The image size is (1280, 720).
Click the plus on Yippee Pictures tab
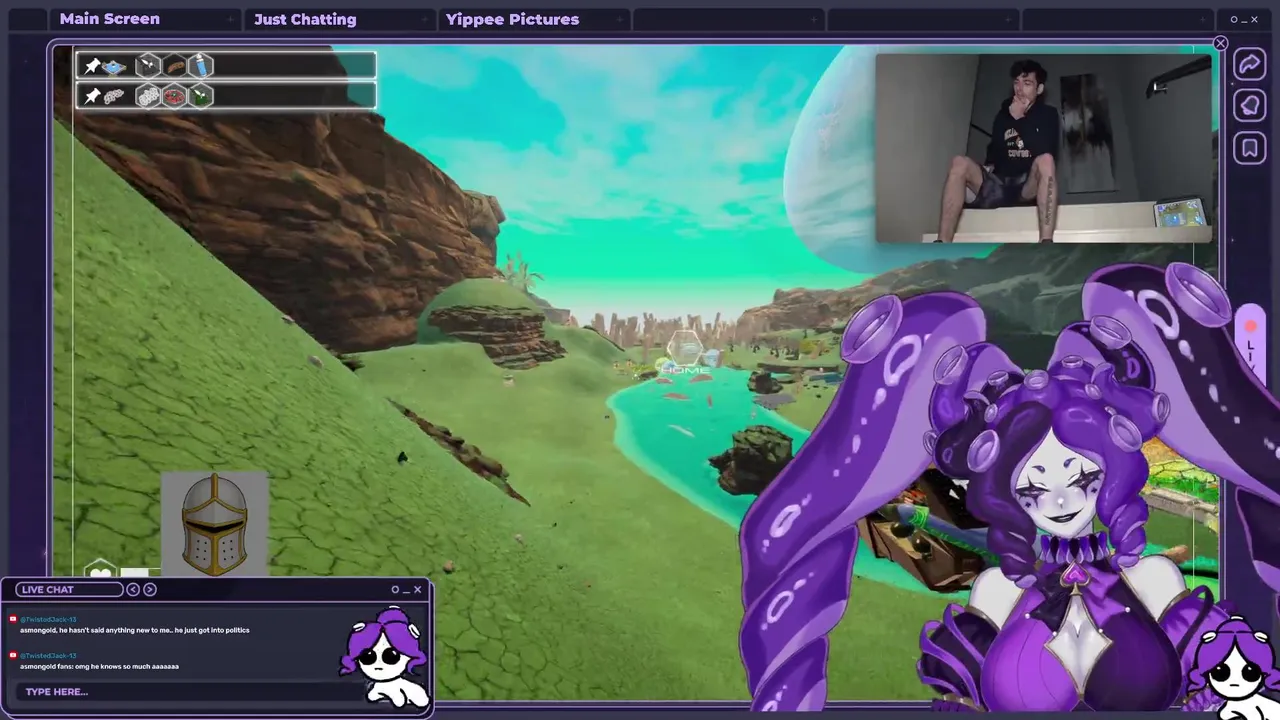619,19
